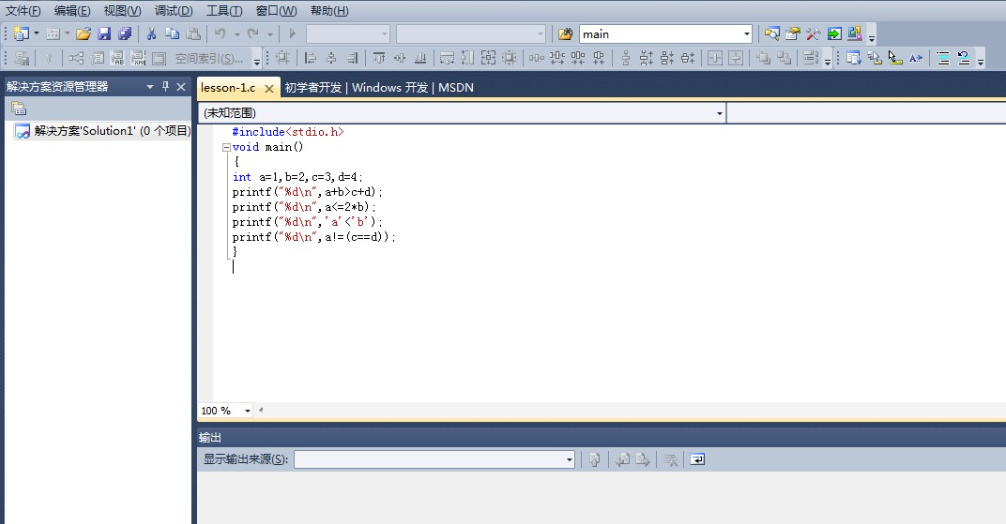The image size is (1006, 524).
Task: Toggle word wrap in Output panel
Action: tap(697, 460)
